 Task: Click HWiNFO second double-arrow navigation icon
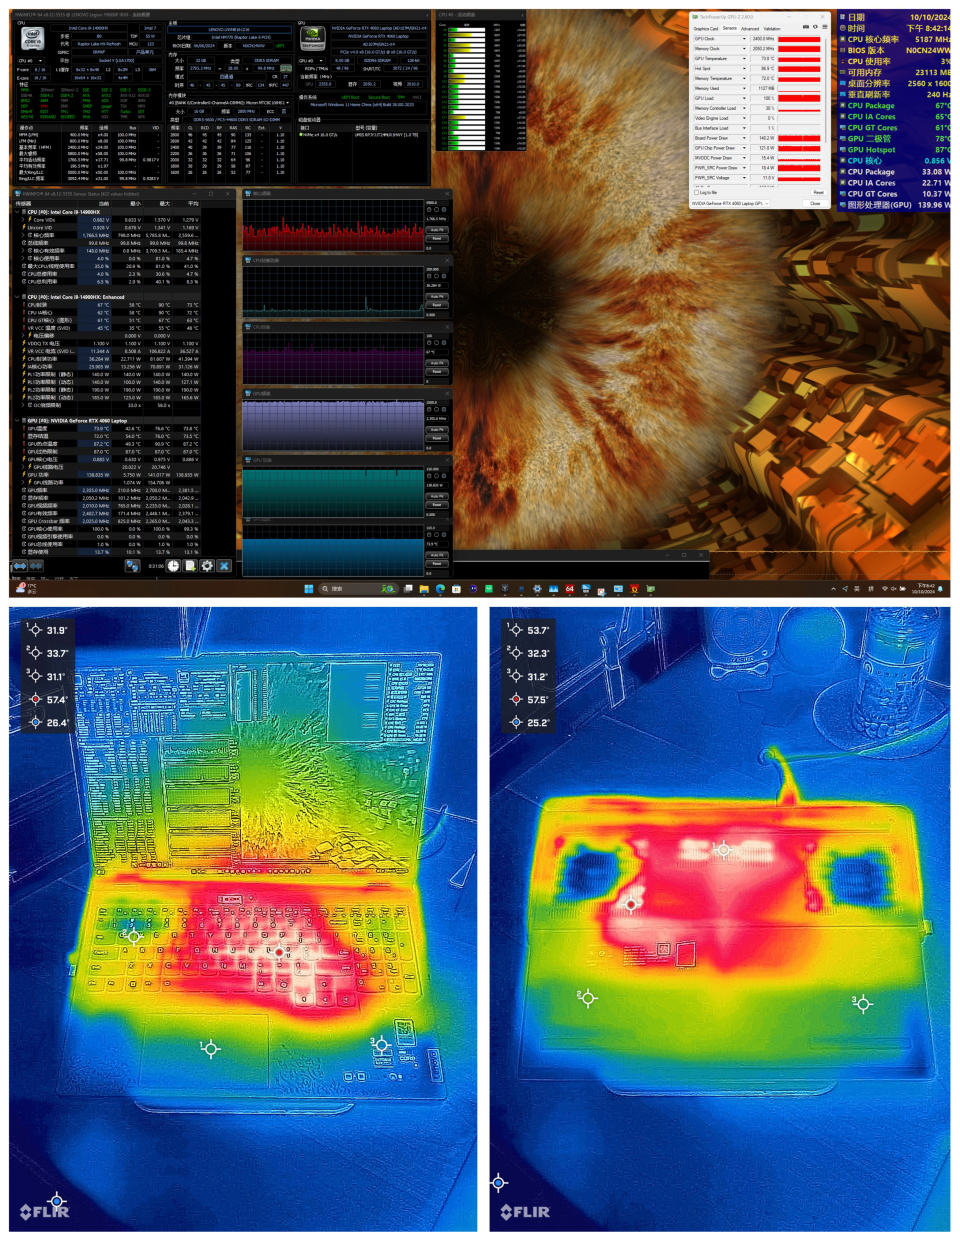(36, 566)
